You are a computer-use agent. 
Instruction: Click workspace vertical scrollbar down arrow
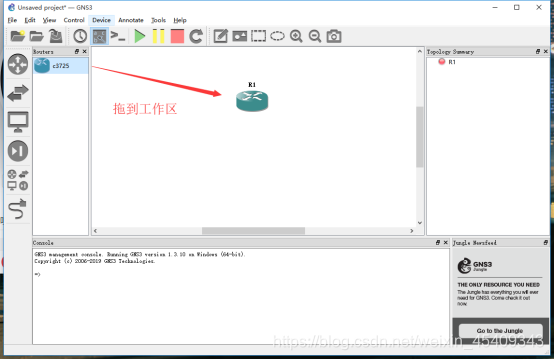420,223
